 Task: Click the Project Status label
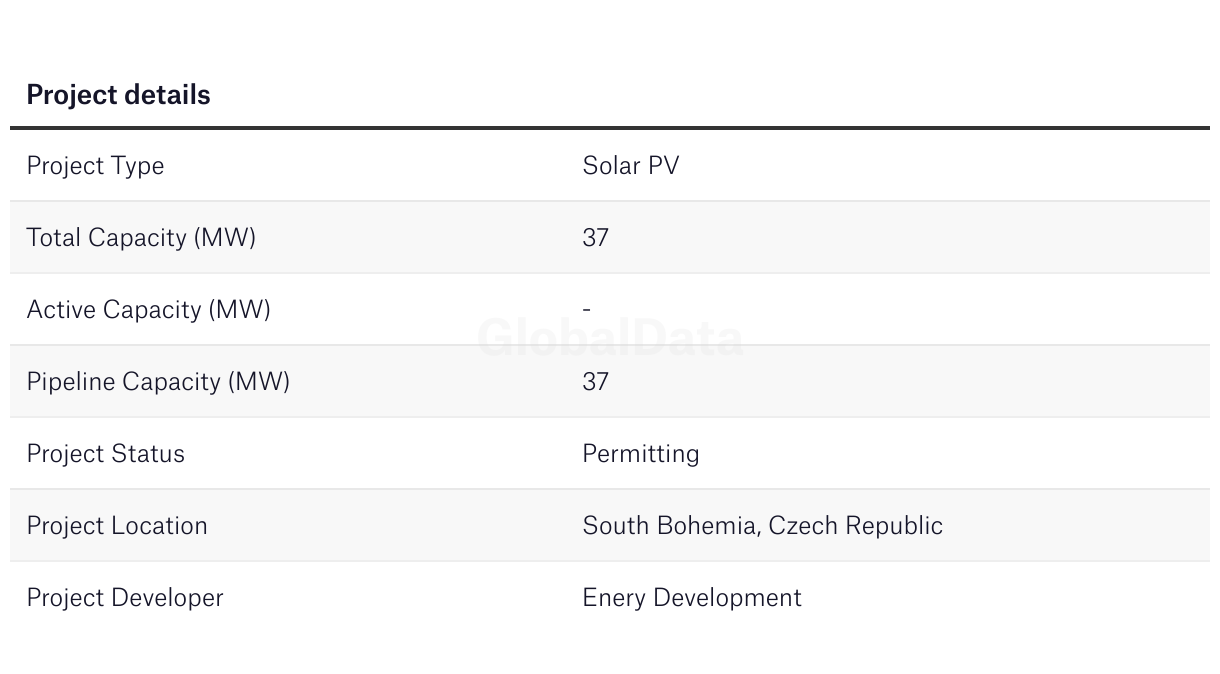point(105,454)
